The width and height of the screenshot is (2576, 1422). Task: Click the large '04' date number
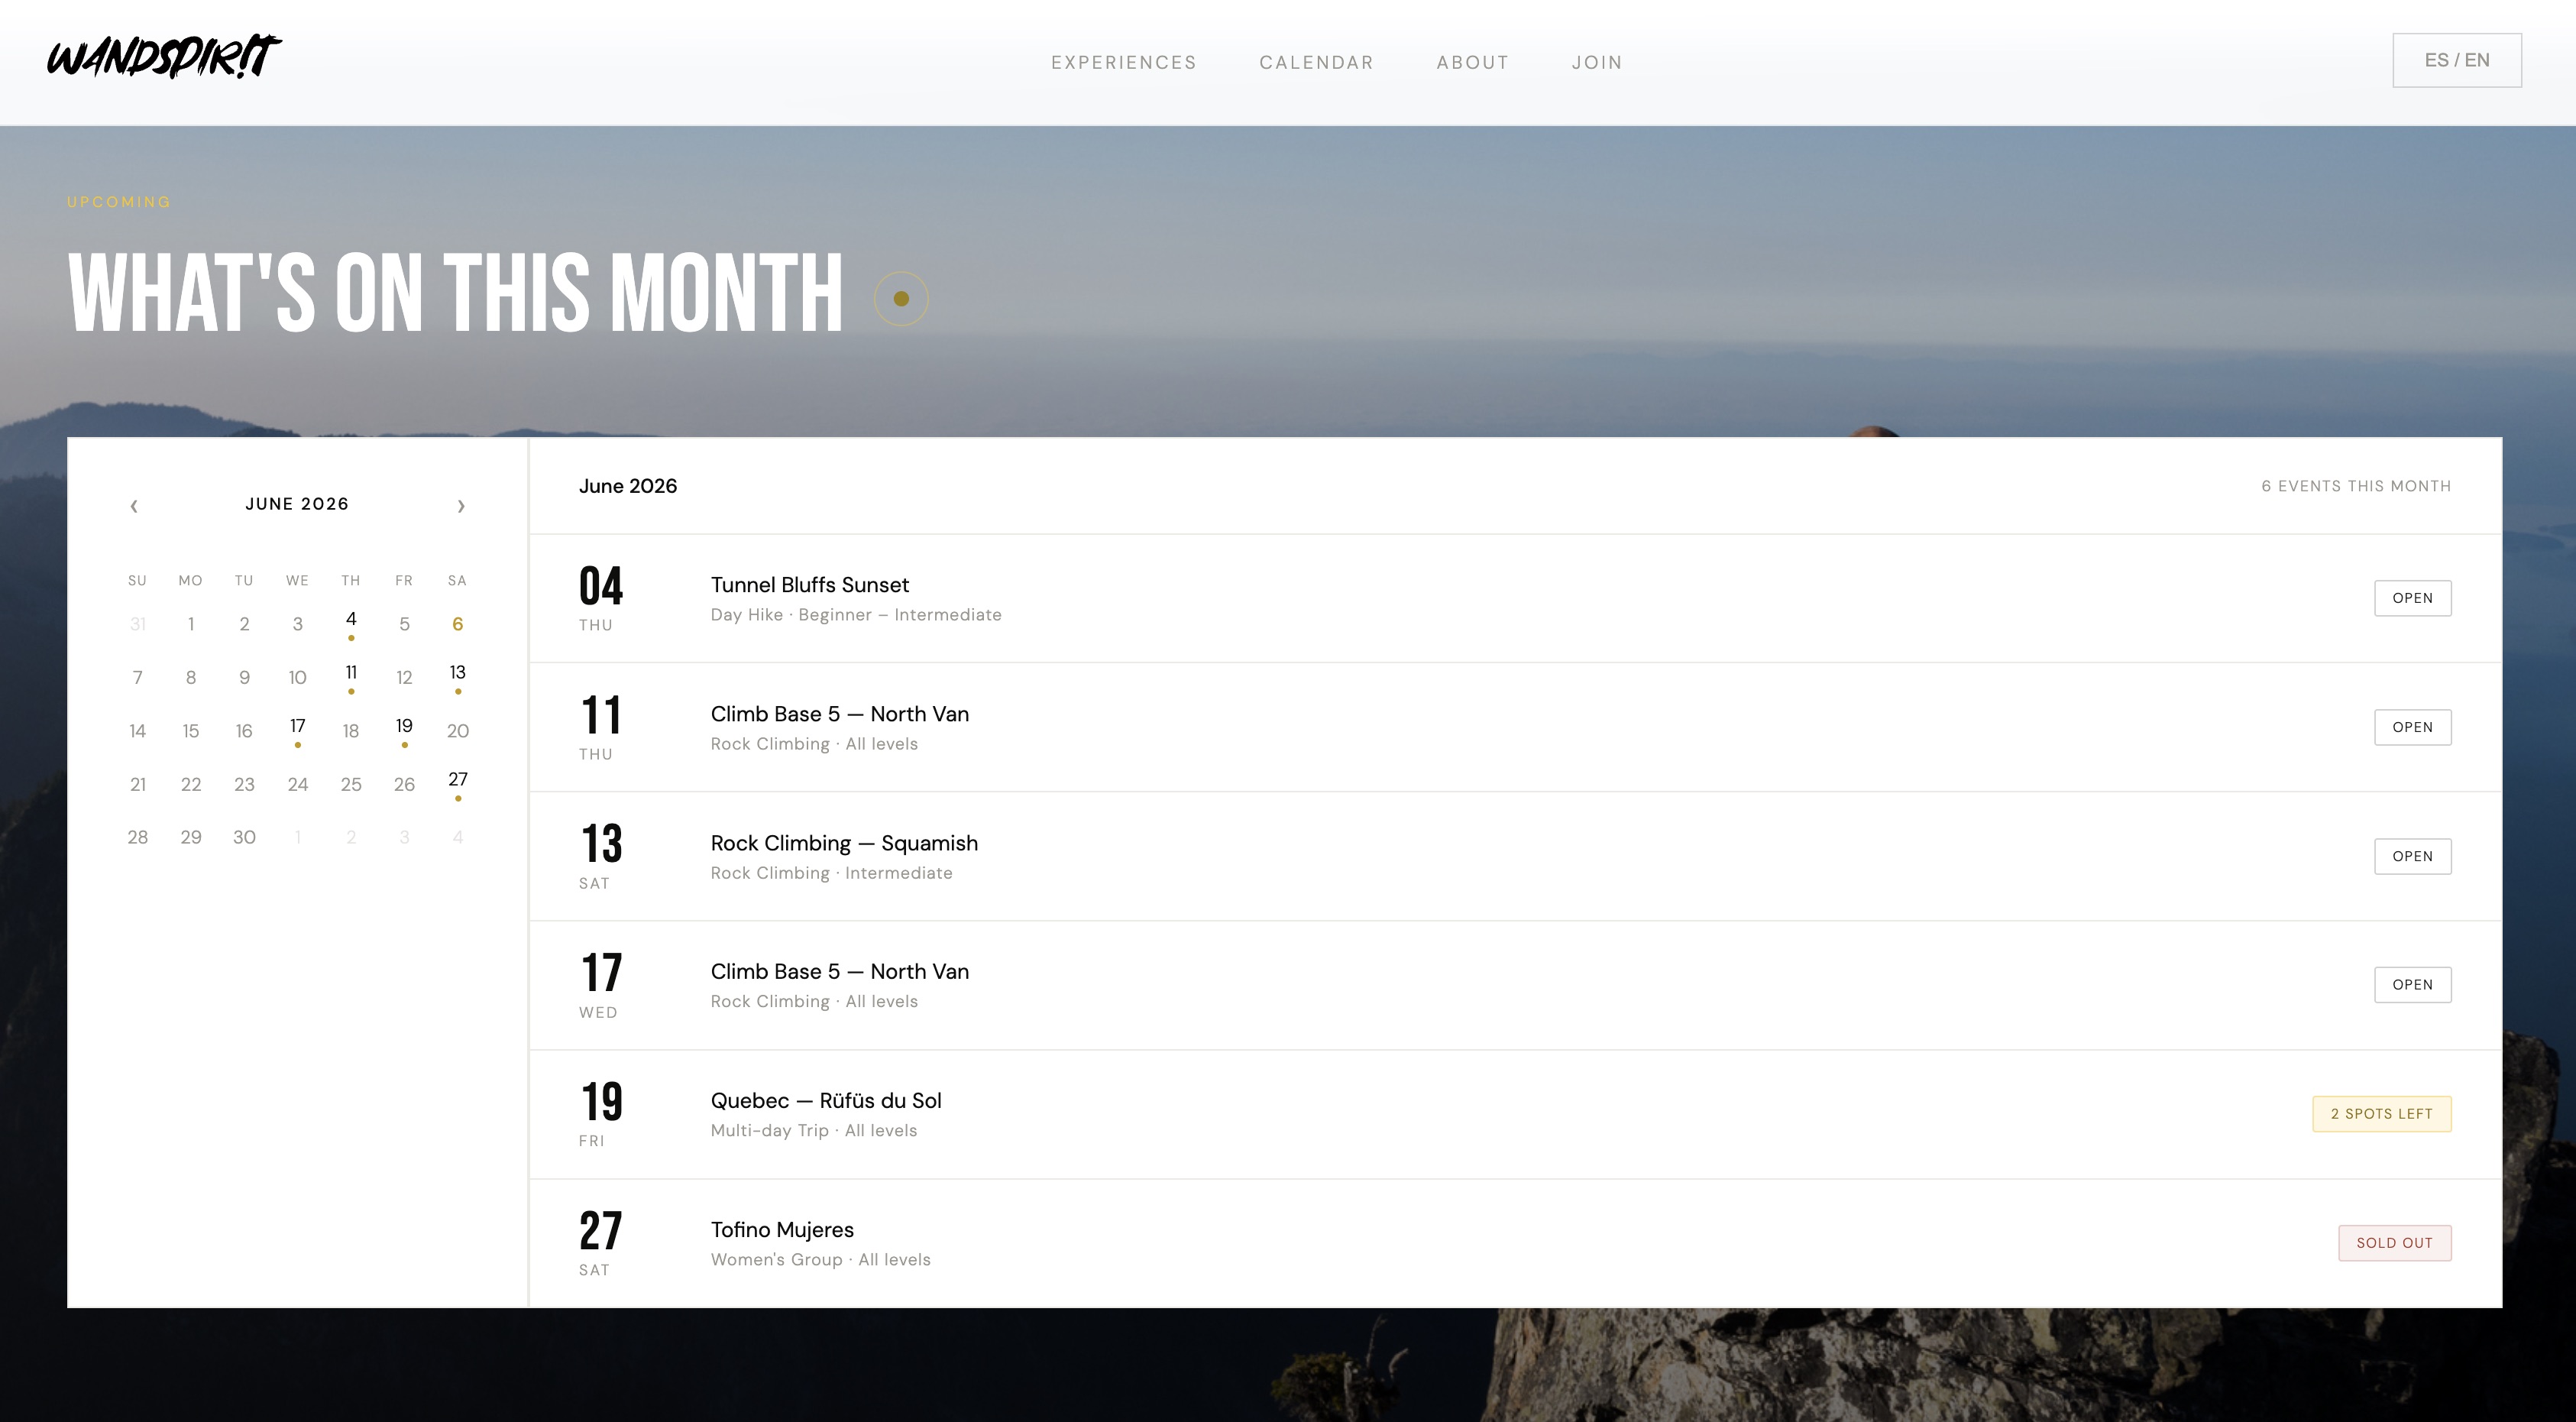[x=601, y=586]
